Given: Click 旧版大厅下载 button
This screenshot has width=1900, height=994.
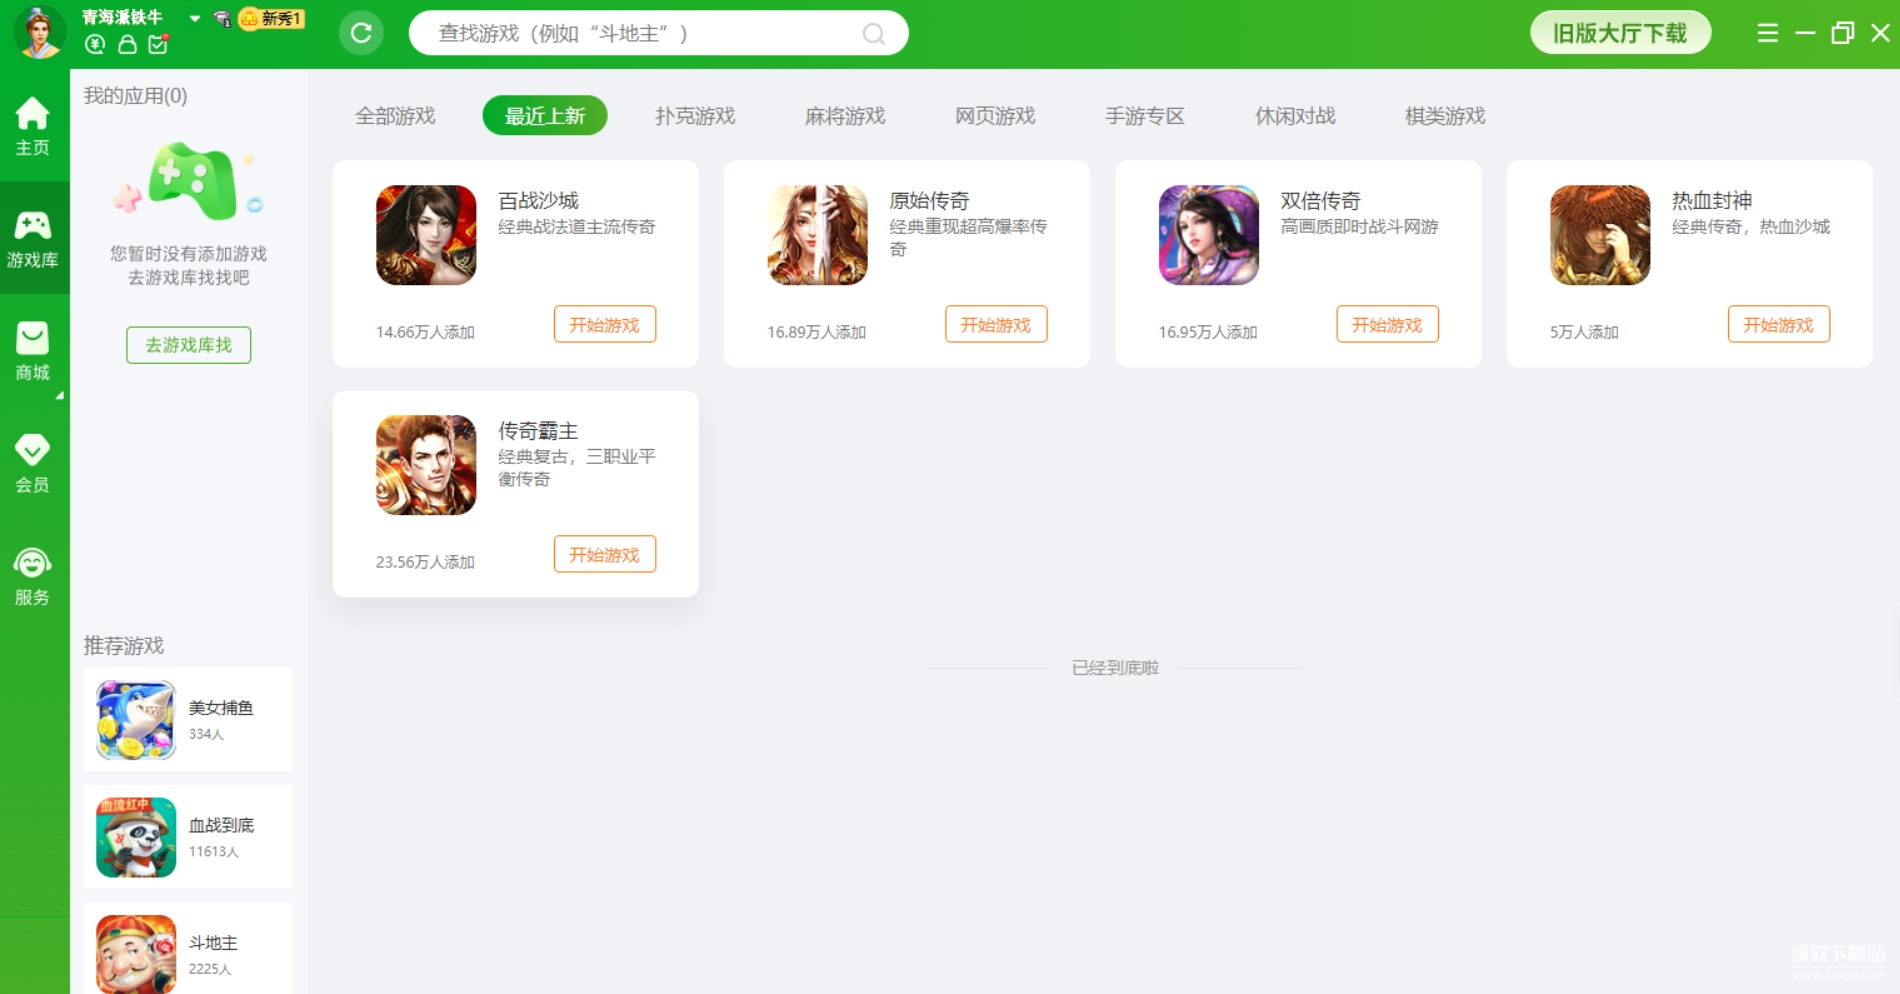Looking at the screenshot, I should [1619, 33].
